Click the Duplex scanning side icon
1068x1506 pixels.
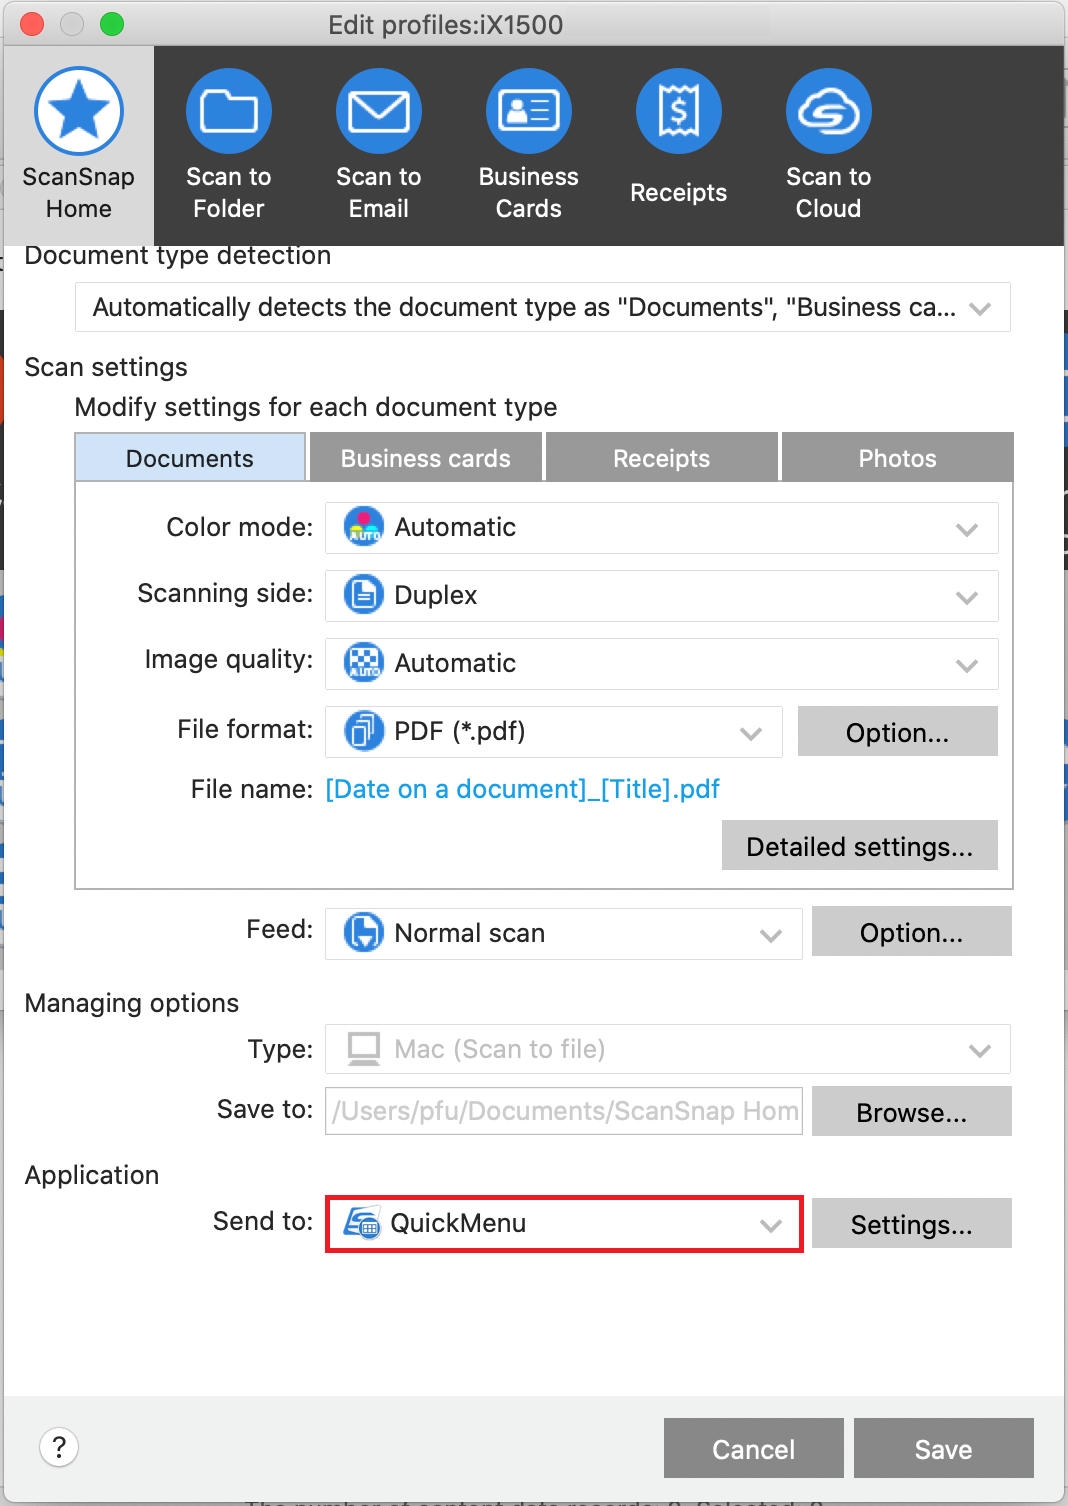click(x=364, y=595)
